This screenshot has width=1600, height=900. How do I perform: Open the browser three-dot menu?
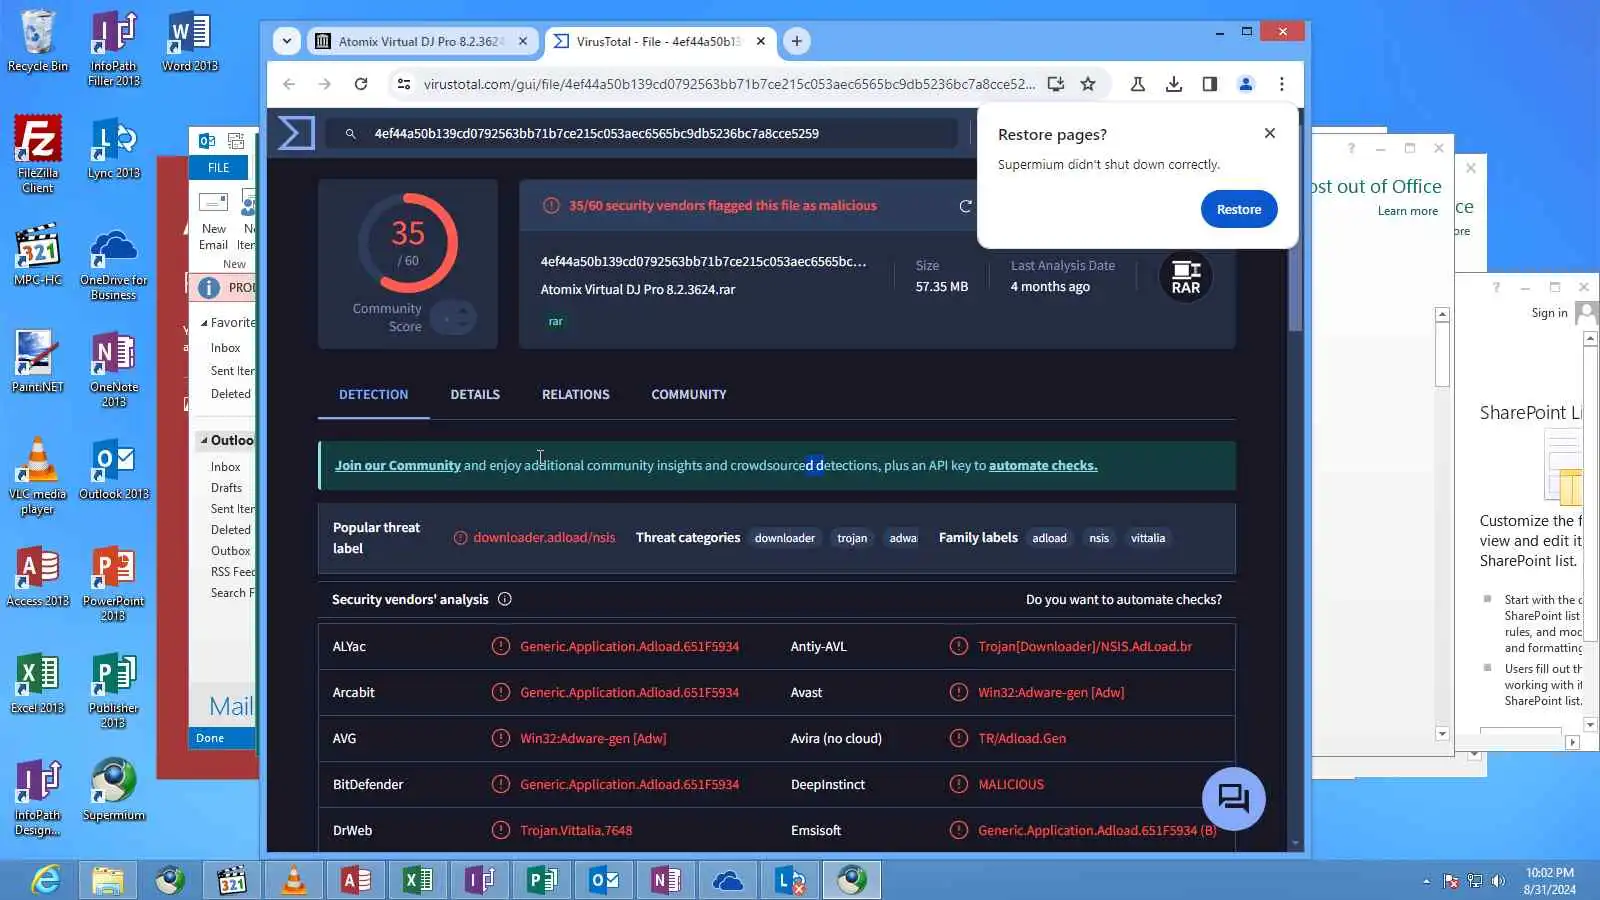(x=1282, y=84)
